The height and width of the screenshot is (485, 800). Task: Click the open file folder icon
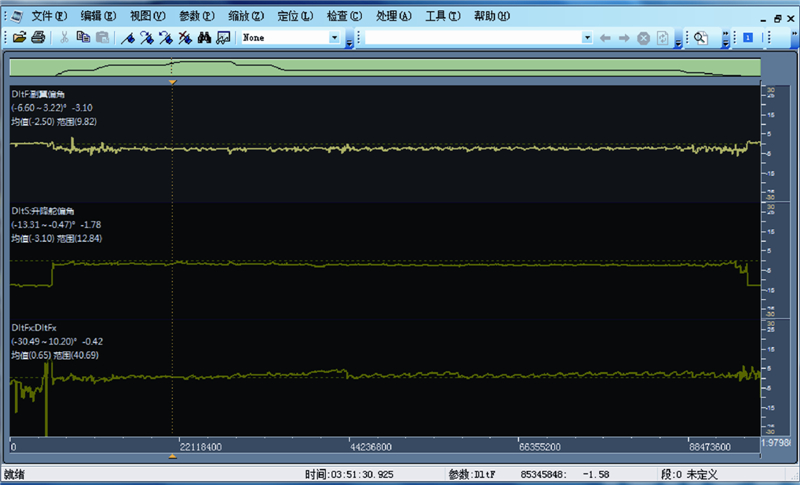tap(20, 37)
